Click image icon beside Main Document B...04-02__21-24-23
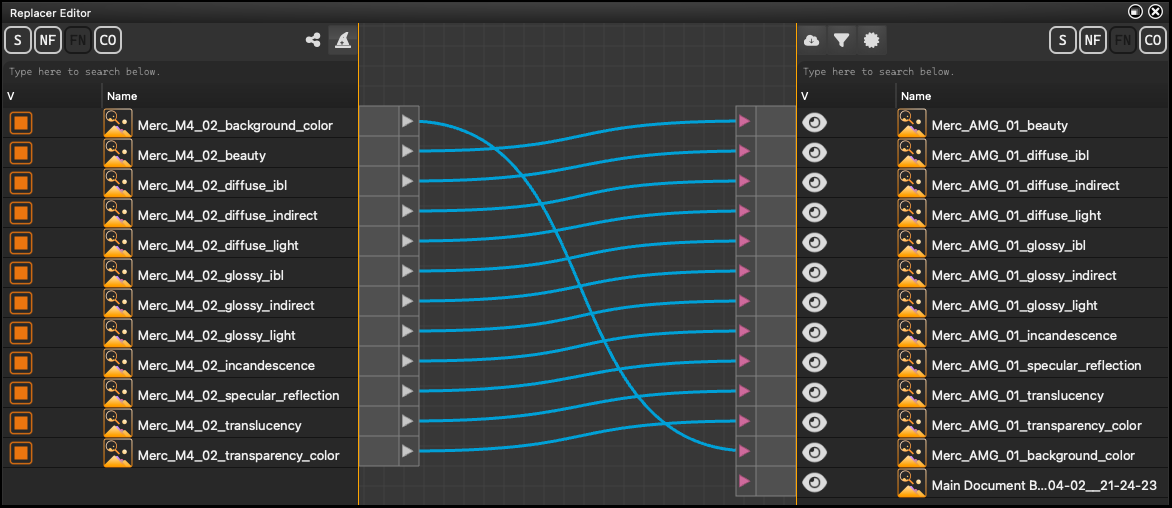 click(912, 484)
